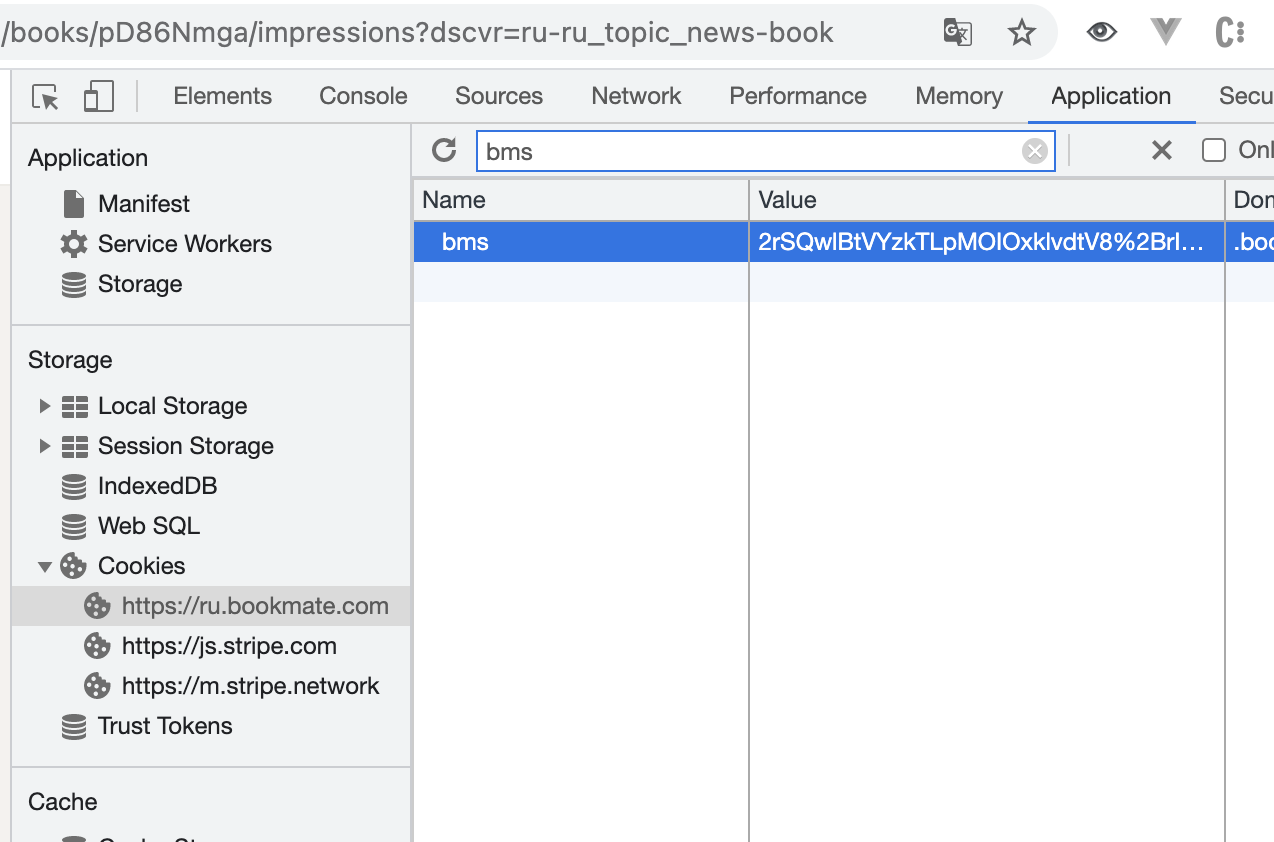Open the Service Workers section
The height and width of the screenshot is (842, 1274).
[x=184, y=244]
